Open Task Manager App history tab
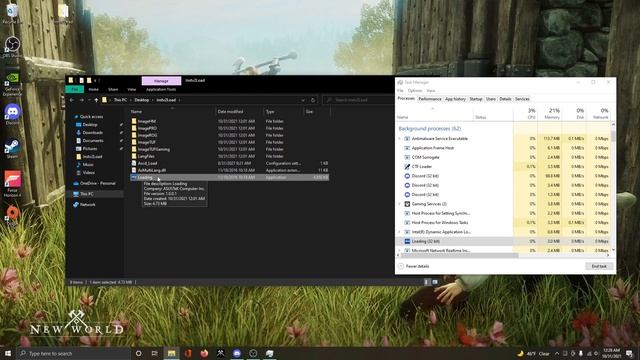640x360 pixels. [x=455, y=99]
